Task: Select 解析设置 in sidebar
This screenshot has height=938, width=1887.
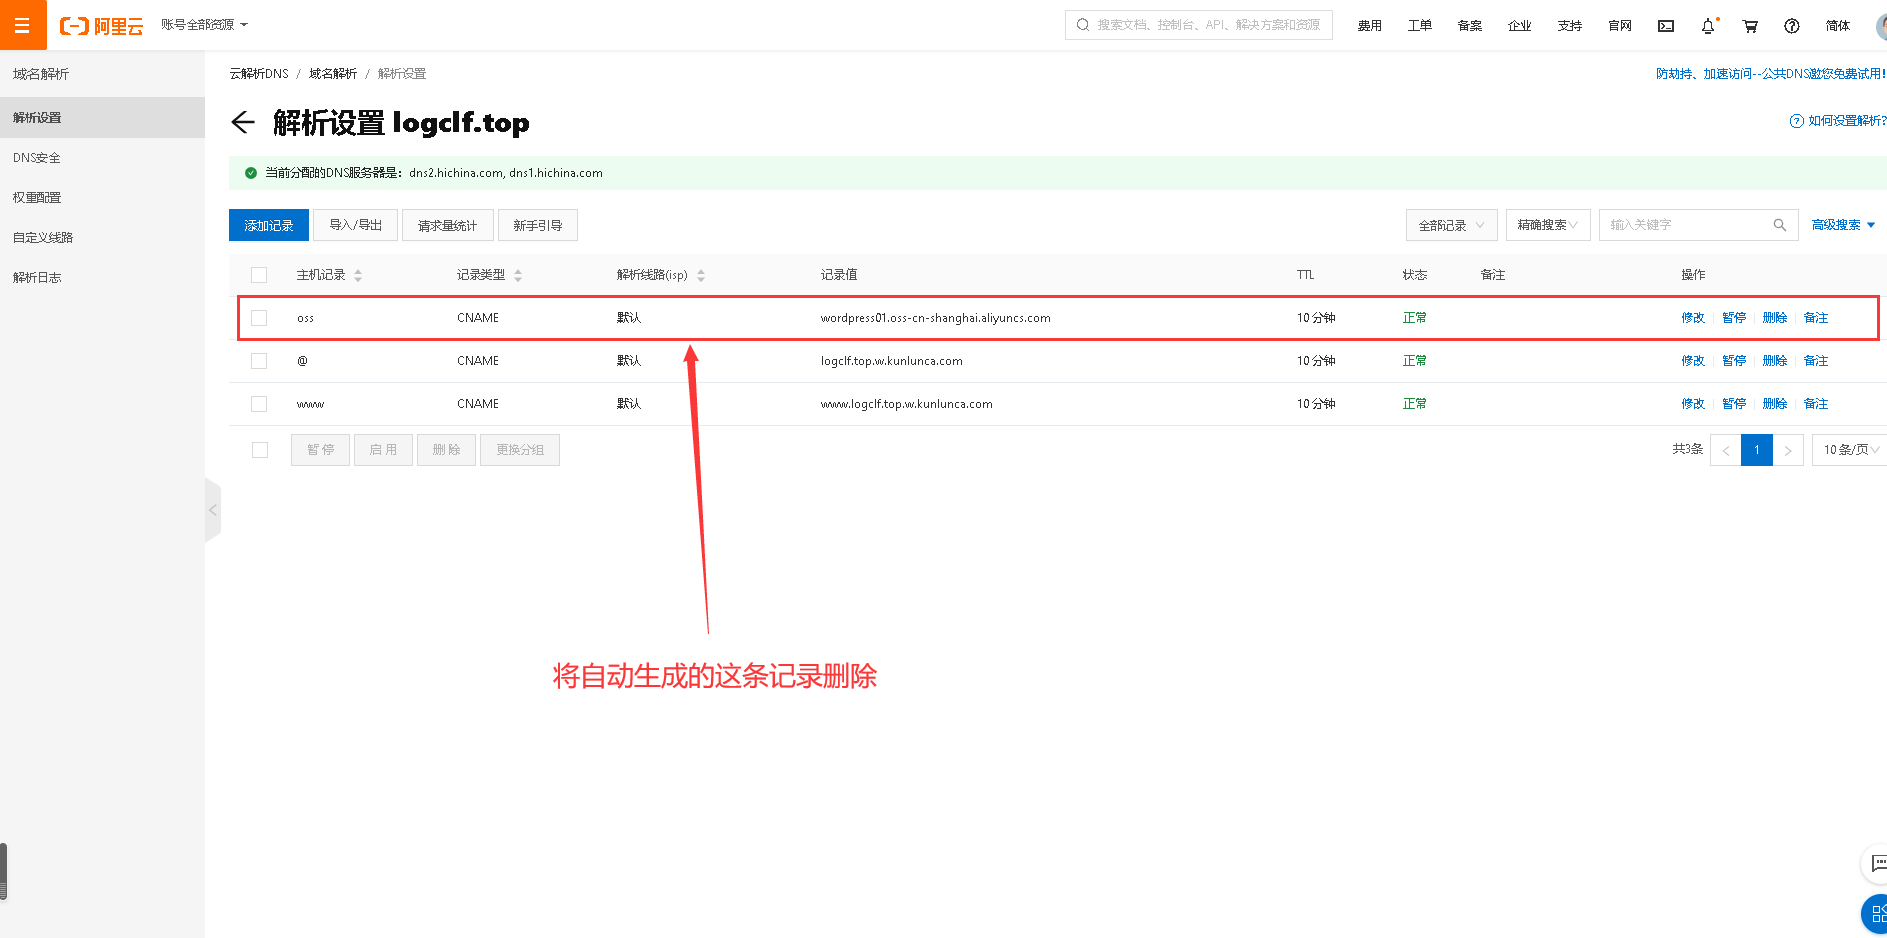Action: (x=102, y=117)
